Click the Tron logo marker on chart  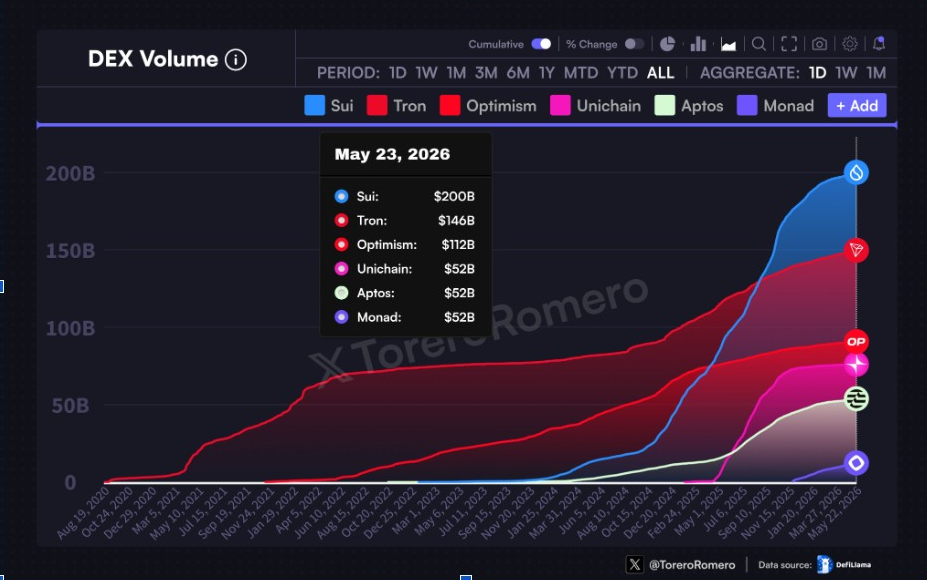[x=856, y=250]
